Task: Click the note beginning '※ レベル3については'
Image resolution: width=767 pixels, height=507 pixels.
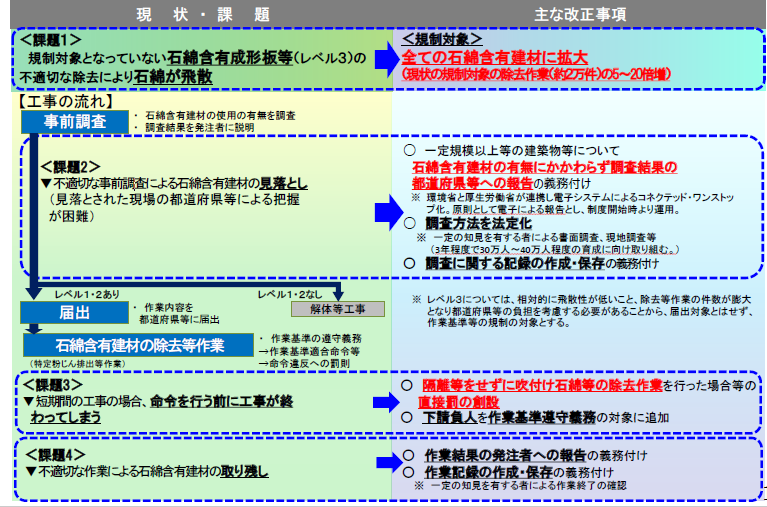Action: coord(582,311)
